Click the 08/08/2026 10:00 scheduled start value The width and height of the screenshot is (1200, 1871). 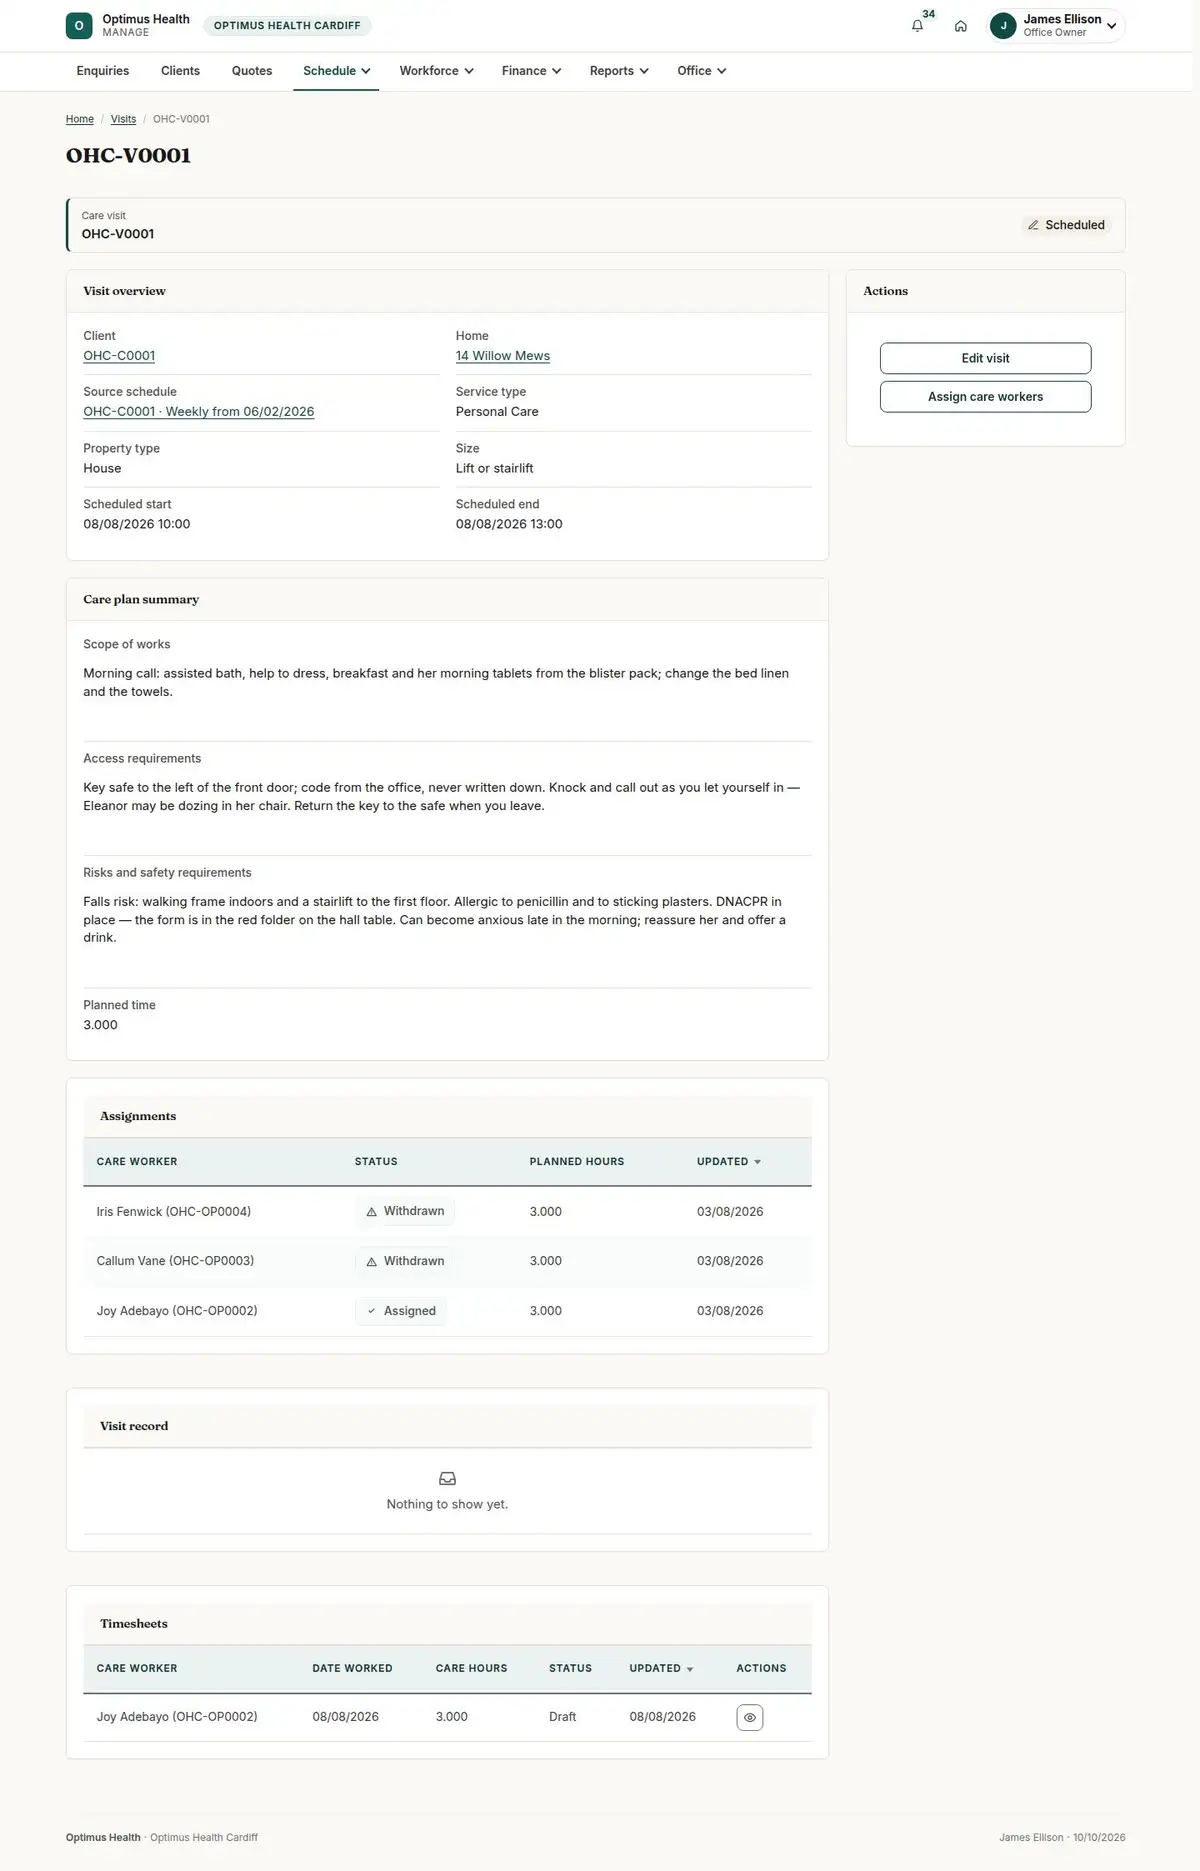pyautogui.click(x=137, y=524)
